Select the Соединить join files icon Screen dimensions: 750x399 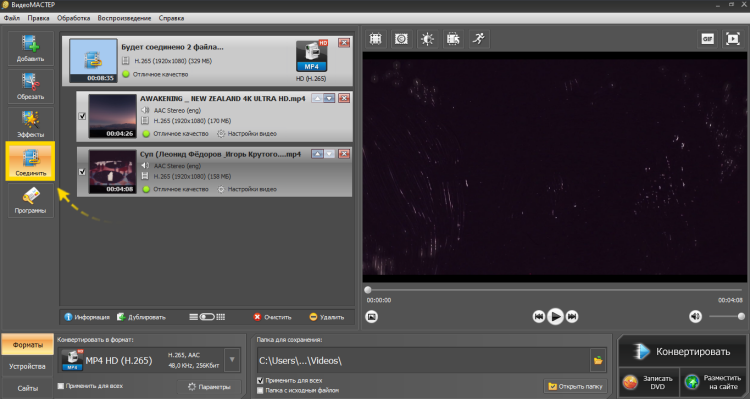click(x=30, y=161)
